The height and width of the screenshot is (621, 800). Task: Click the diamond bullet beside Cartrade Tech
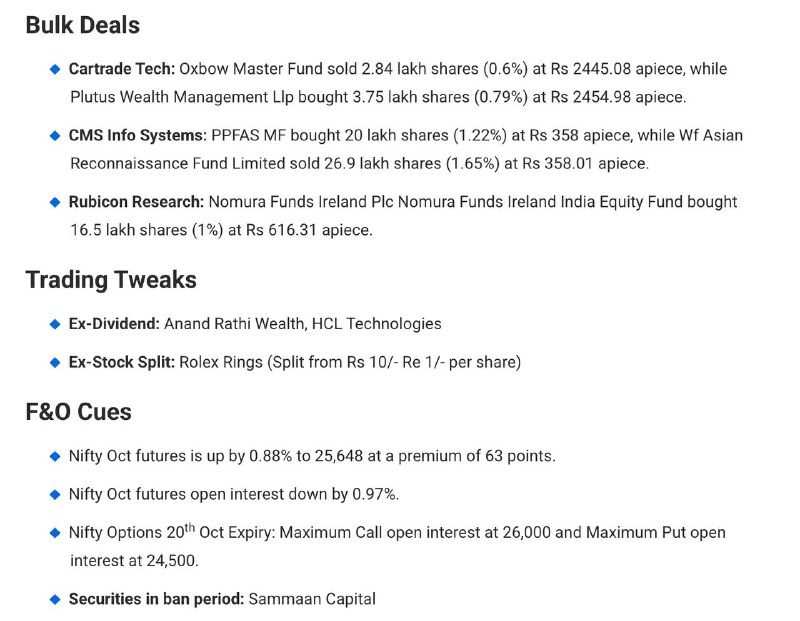point(55,69)
